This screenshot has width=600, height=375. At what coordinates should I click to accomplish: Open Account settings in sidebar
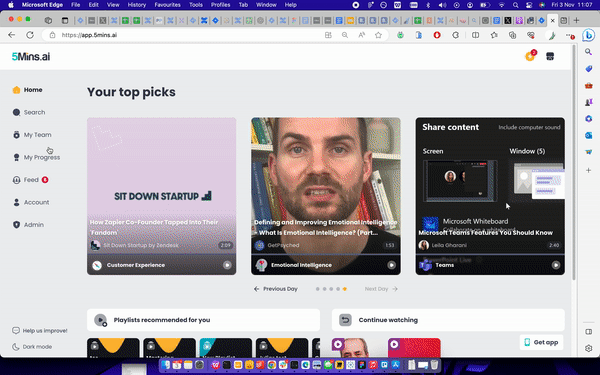pos(31,202)
